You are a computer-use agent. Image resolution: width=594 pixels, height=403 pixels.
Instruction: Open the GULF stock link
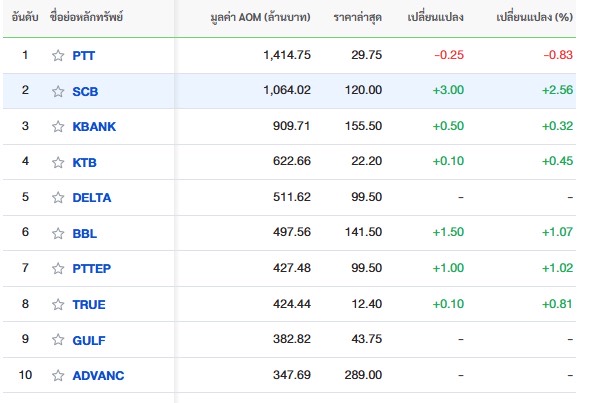tap(89, 340)
